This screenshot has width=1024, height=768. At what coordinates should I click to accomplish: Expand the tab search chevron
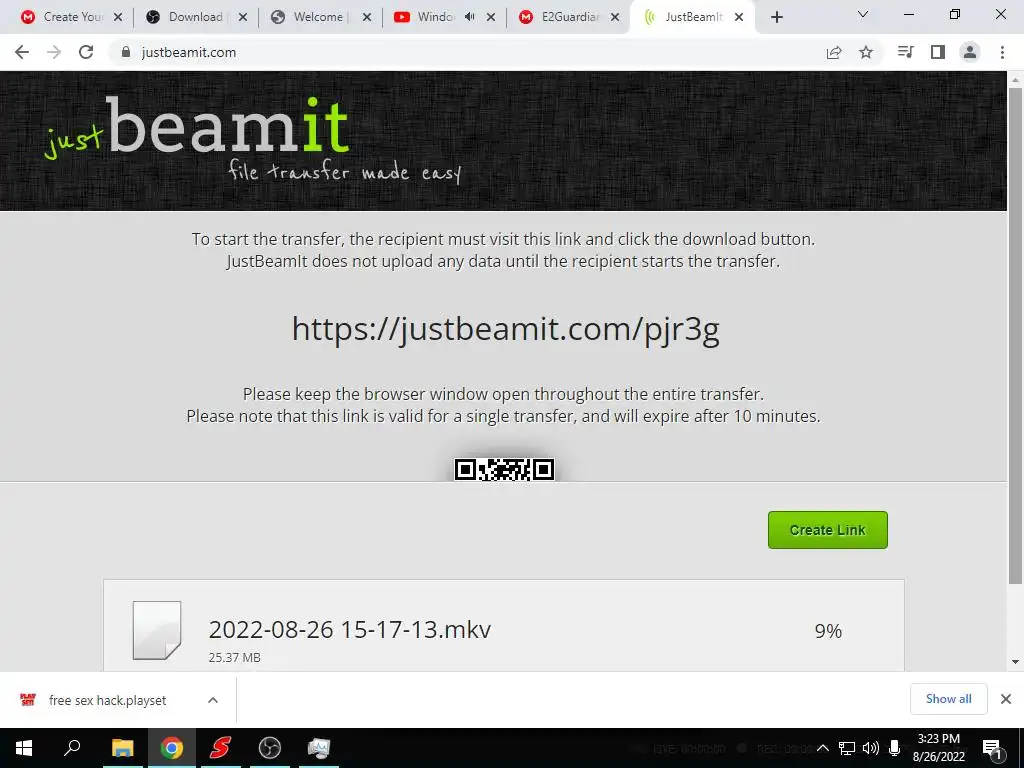tap(863, 14)
